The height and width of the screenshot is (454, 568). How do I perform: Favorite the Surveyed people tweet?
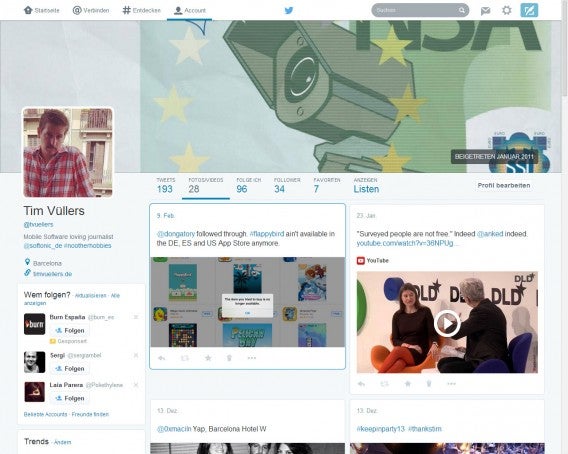(x=408, y=384)
